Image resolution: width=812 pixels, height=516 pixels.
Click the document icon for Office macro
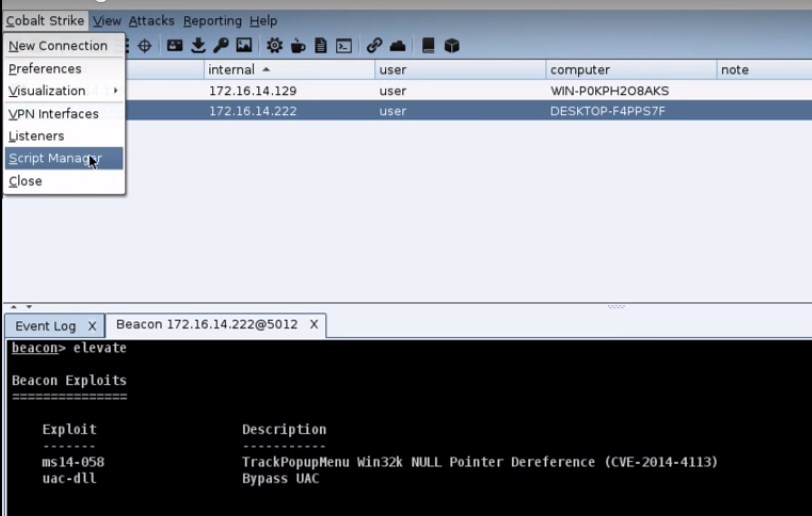pyautogui.click(x=321, y=46)
